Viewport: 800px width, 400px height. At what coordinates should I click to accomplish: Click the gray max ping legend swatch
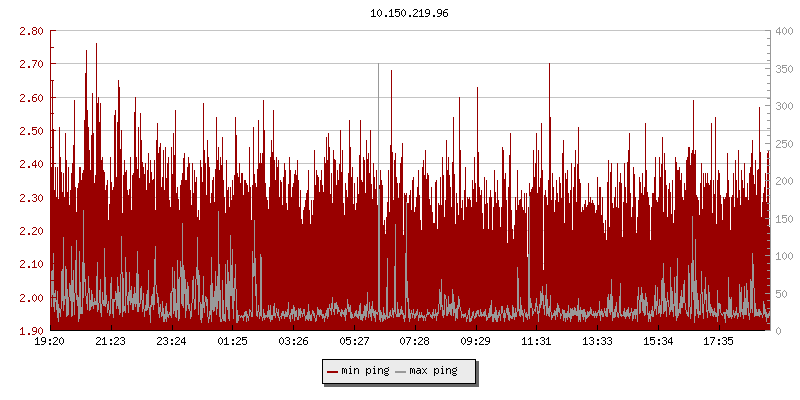coord(401,371)
